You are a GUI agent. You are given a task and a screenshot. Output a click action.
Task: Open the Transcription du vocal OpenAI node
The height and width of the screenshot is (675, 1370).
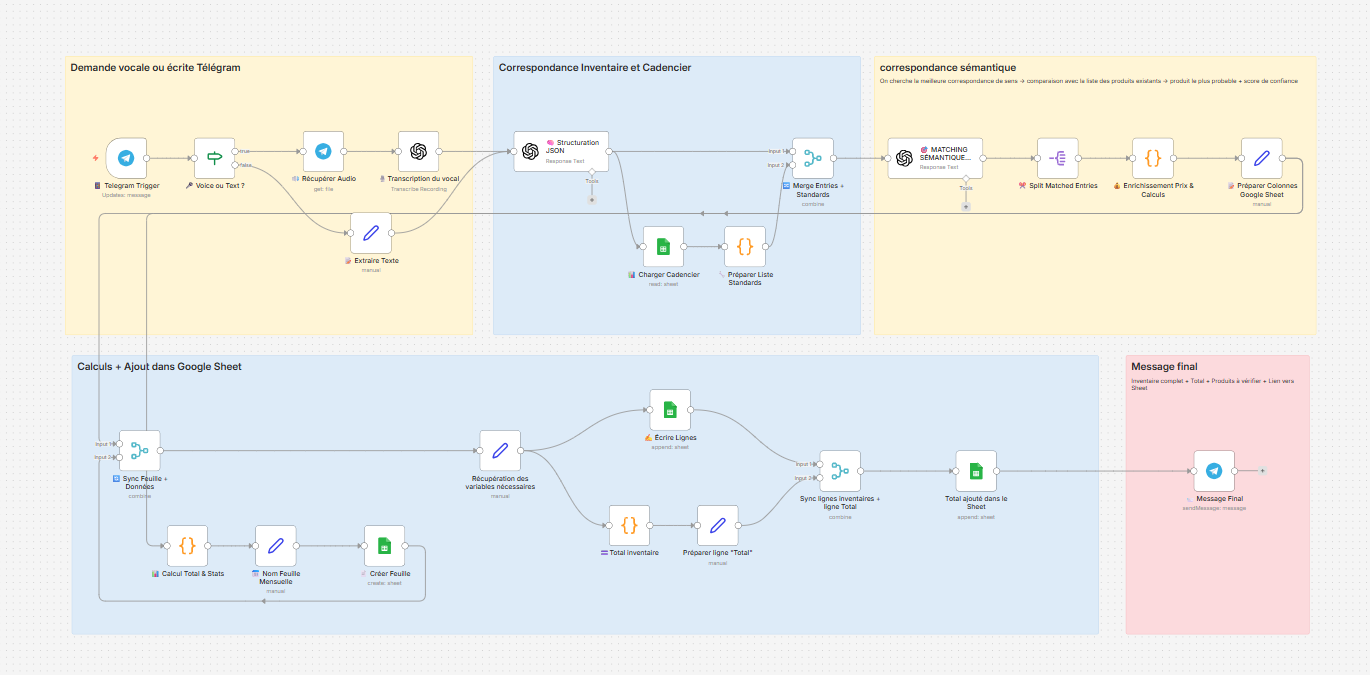point(418,151)
